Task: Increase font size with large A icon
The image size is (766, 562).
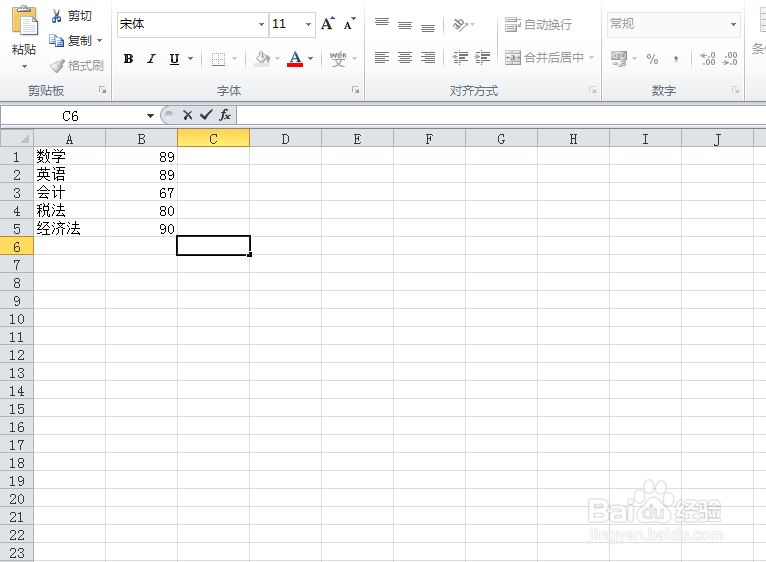Action: (x=328, y=23)
